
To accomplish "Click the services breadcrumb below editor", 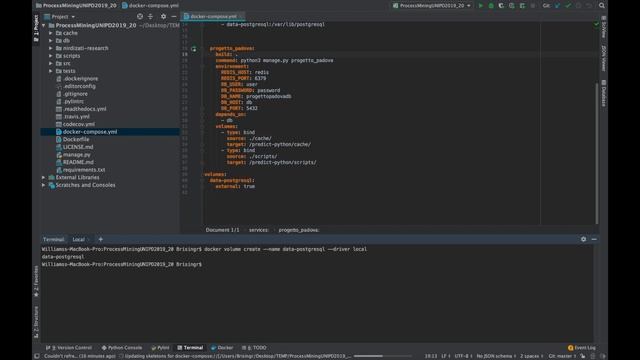I will 259,230.
